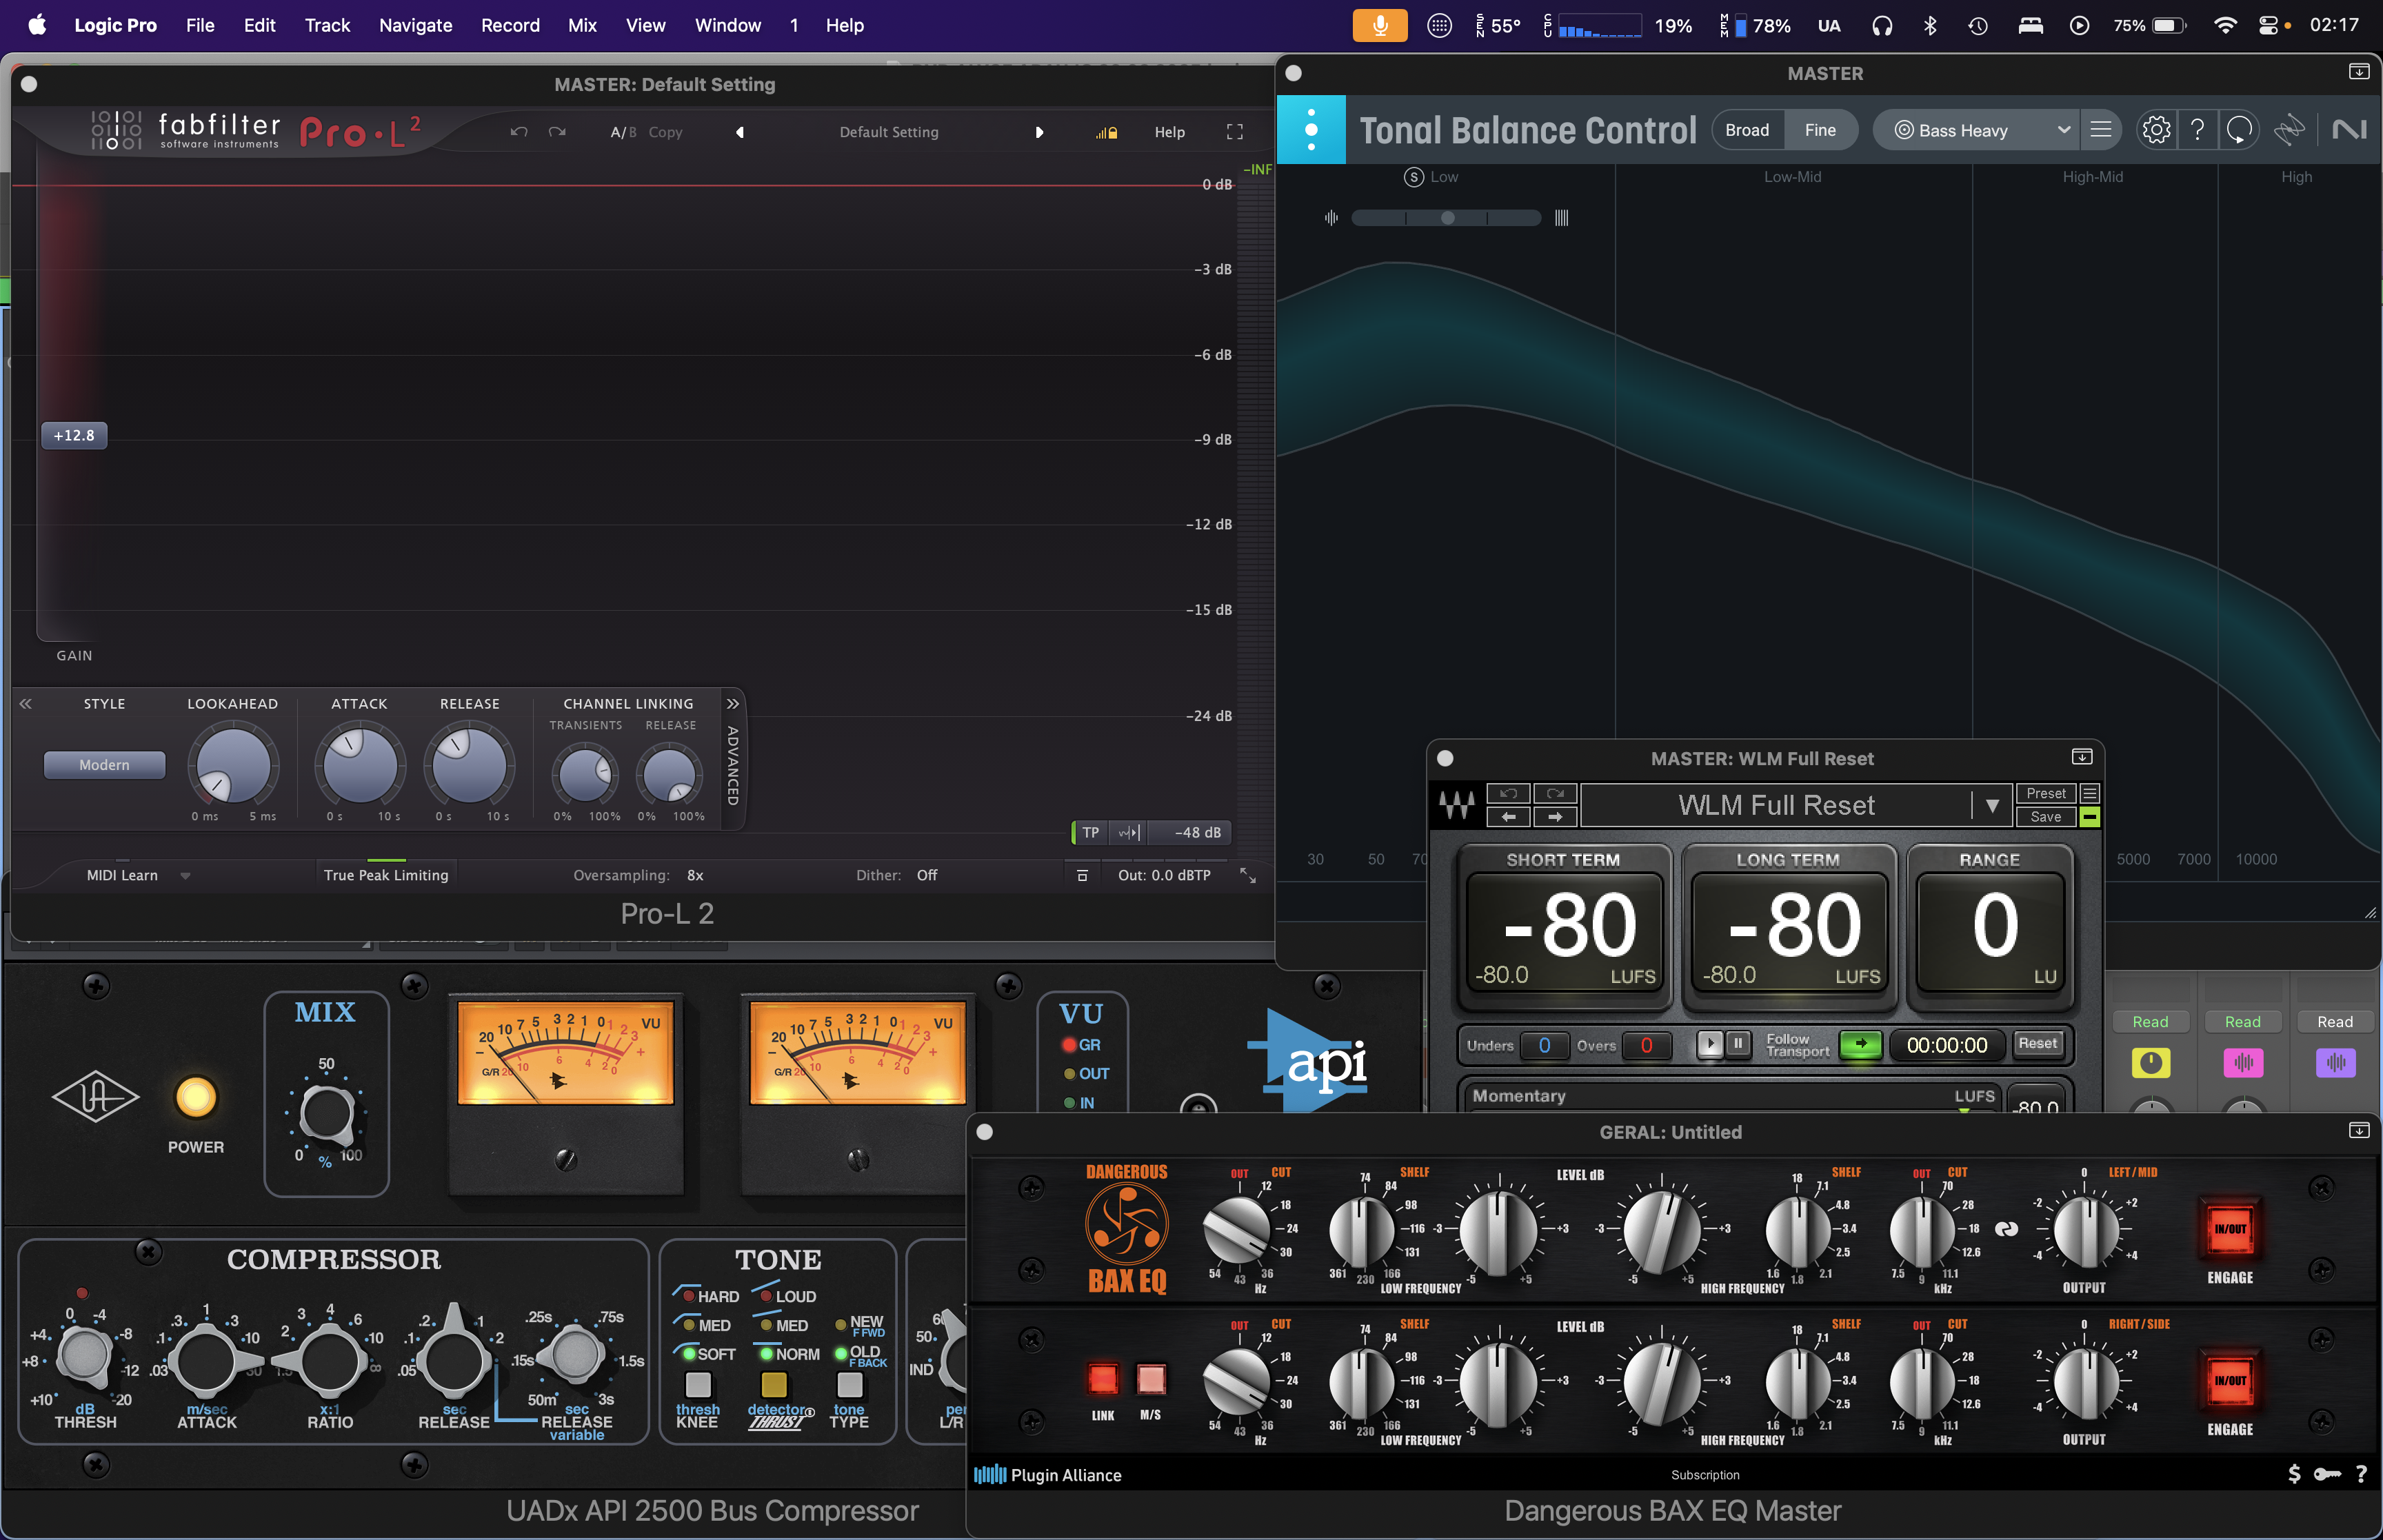This screenshot has height=1540, width=2383.
Task: Open the Mix menu
Action: click(582, 25)
